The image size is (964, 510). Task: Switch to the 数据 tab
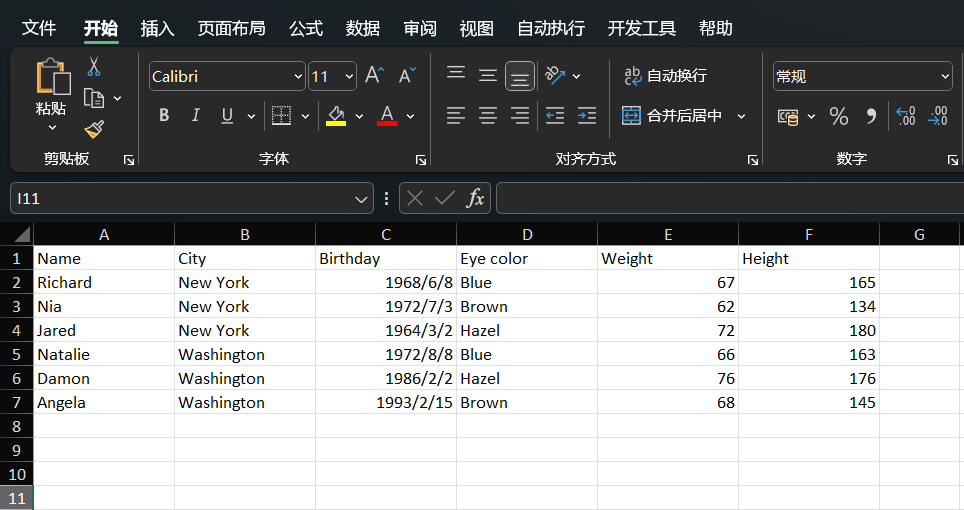(362, 28)
